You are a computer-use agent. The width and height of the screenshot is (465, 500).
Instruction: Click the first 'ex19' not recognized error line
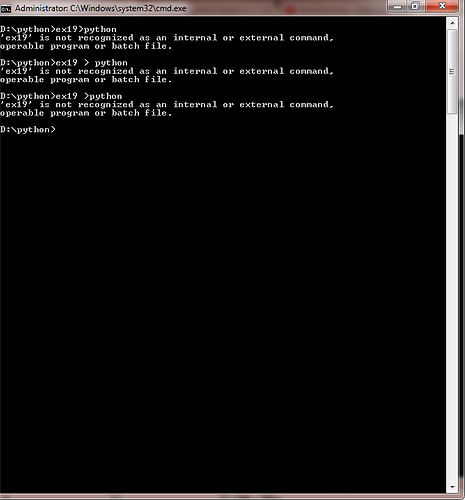[x=167, y=38]
